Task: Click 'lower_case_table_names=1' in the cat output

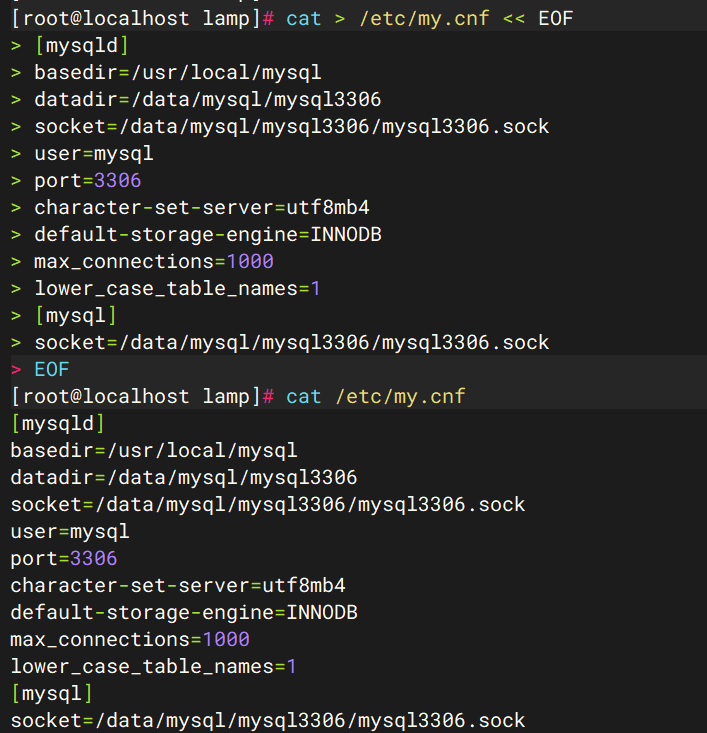Action: click(154, 667)
